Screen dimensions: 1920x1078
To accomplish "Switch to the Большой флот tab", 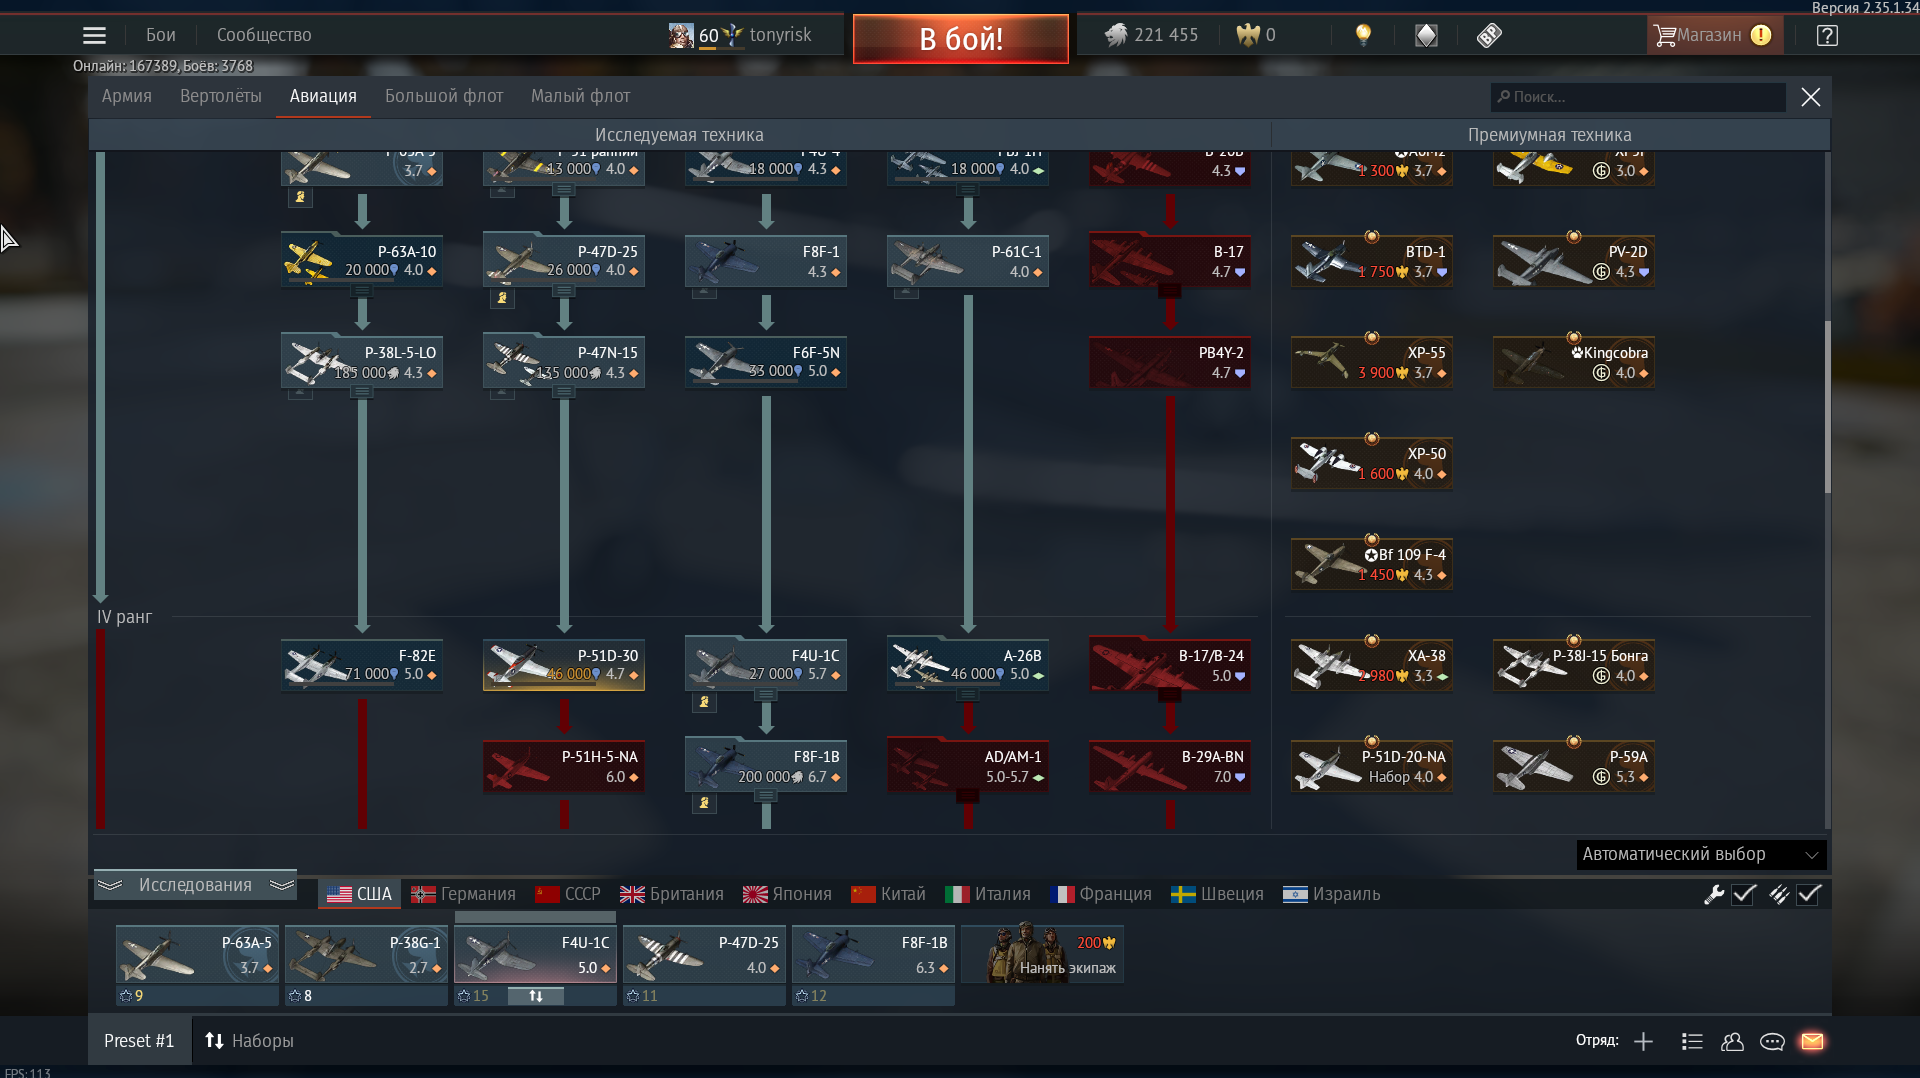I will (x=444, y=96).
